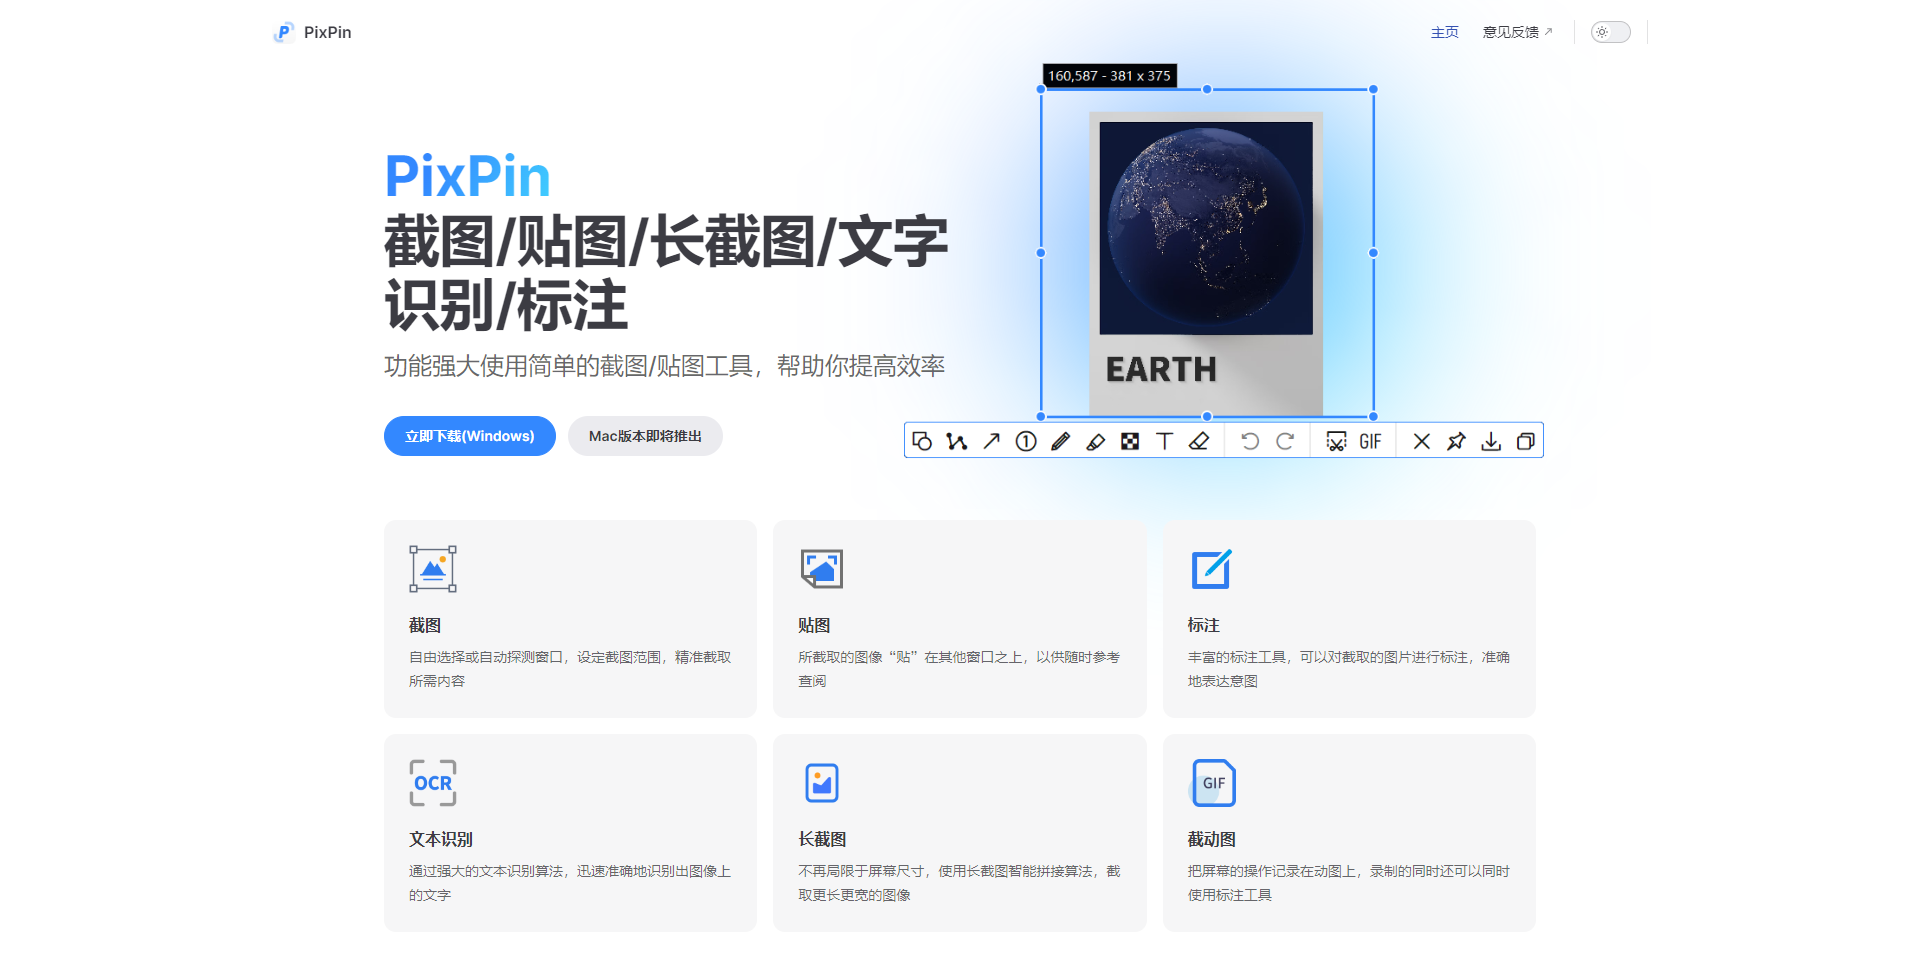Select the polyline tool icon

coord(957,441)
